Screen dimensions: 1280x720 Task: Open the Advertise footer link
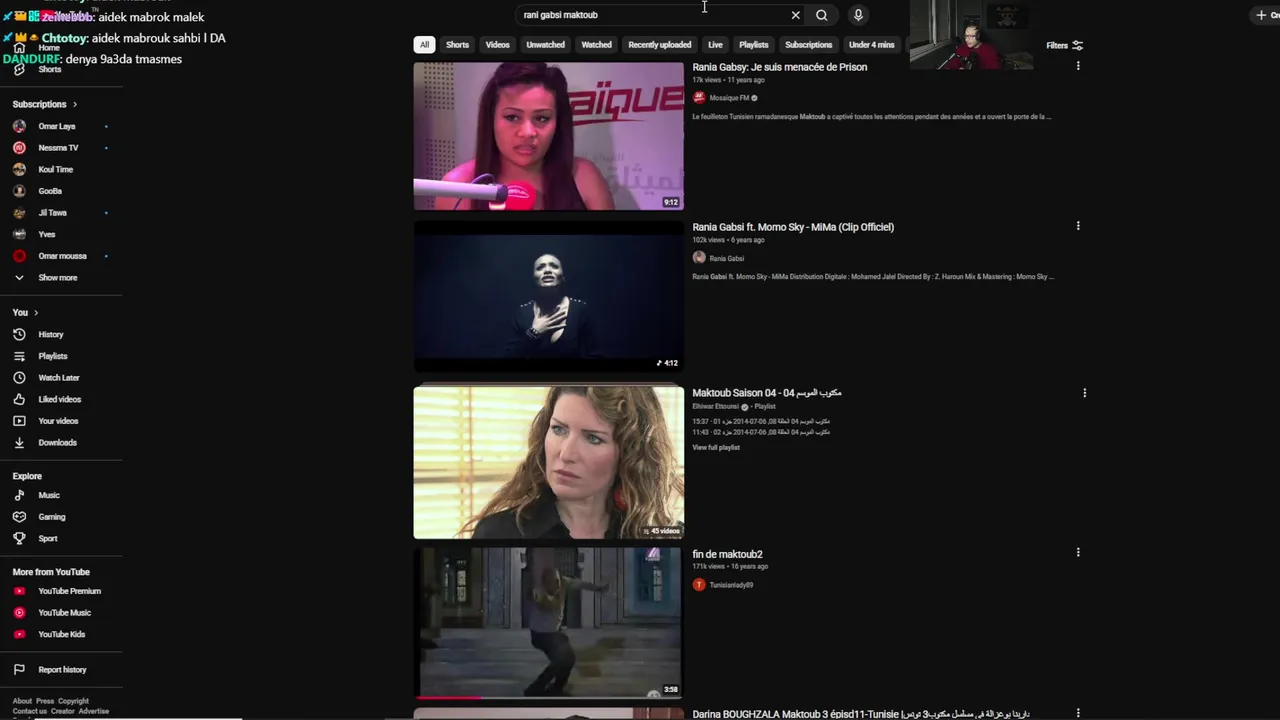94,711
